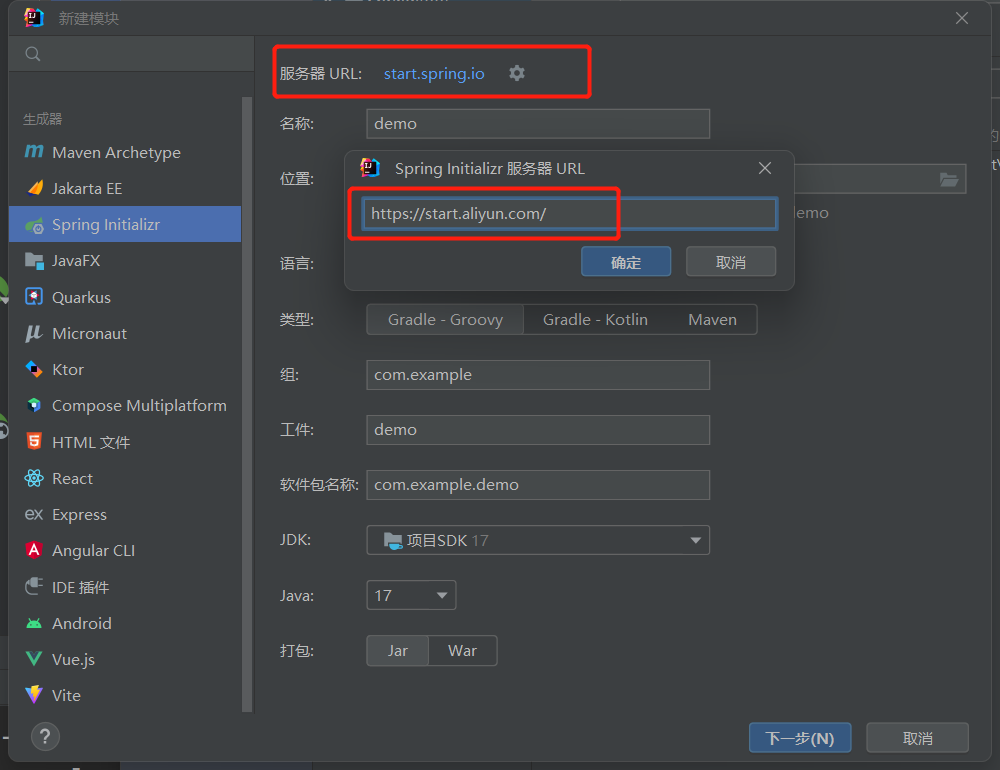Select Gradle - Kotlin project type
This screenshot has width=1000, height=770.
pyautogui.click(x=595, y=319)
